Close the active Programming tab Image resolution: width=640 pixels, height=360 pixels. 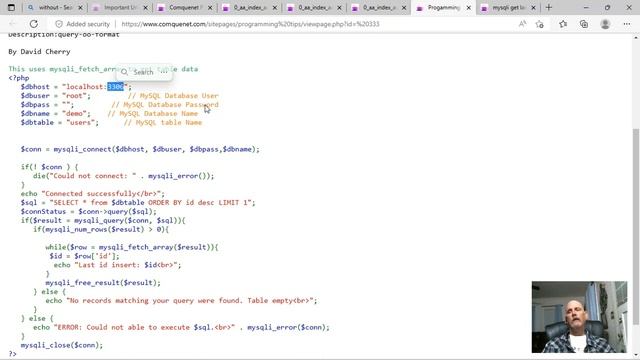(x=469, y=8)
